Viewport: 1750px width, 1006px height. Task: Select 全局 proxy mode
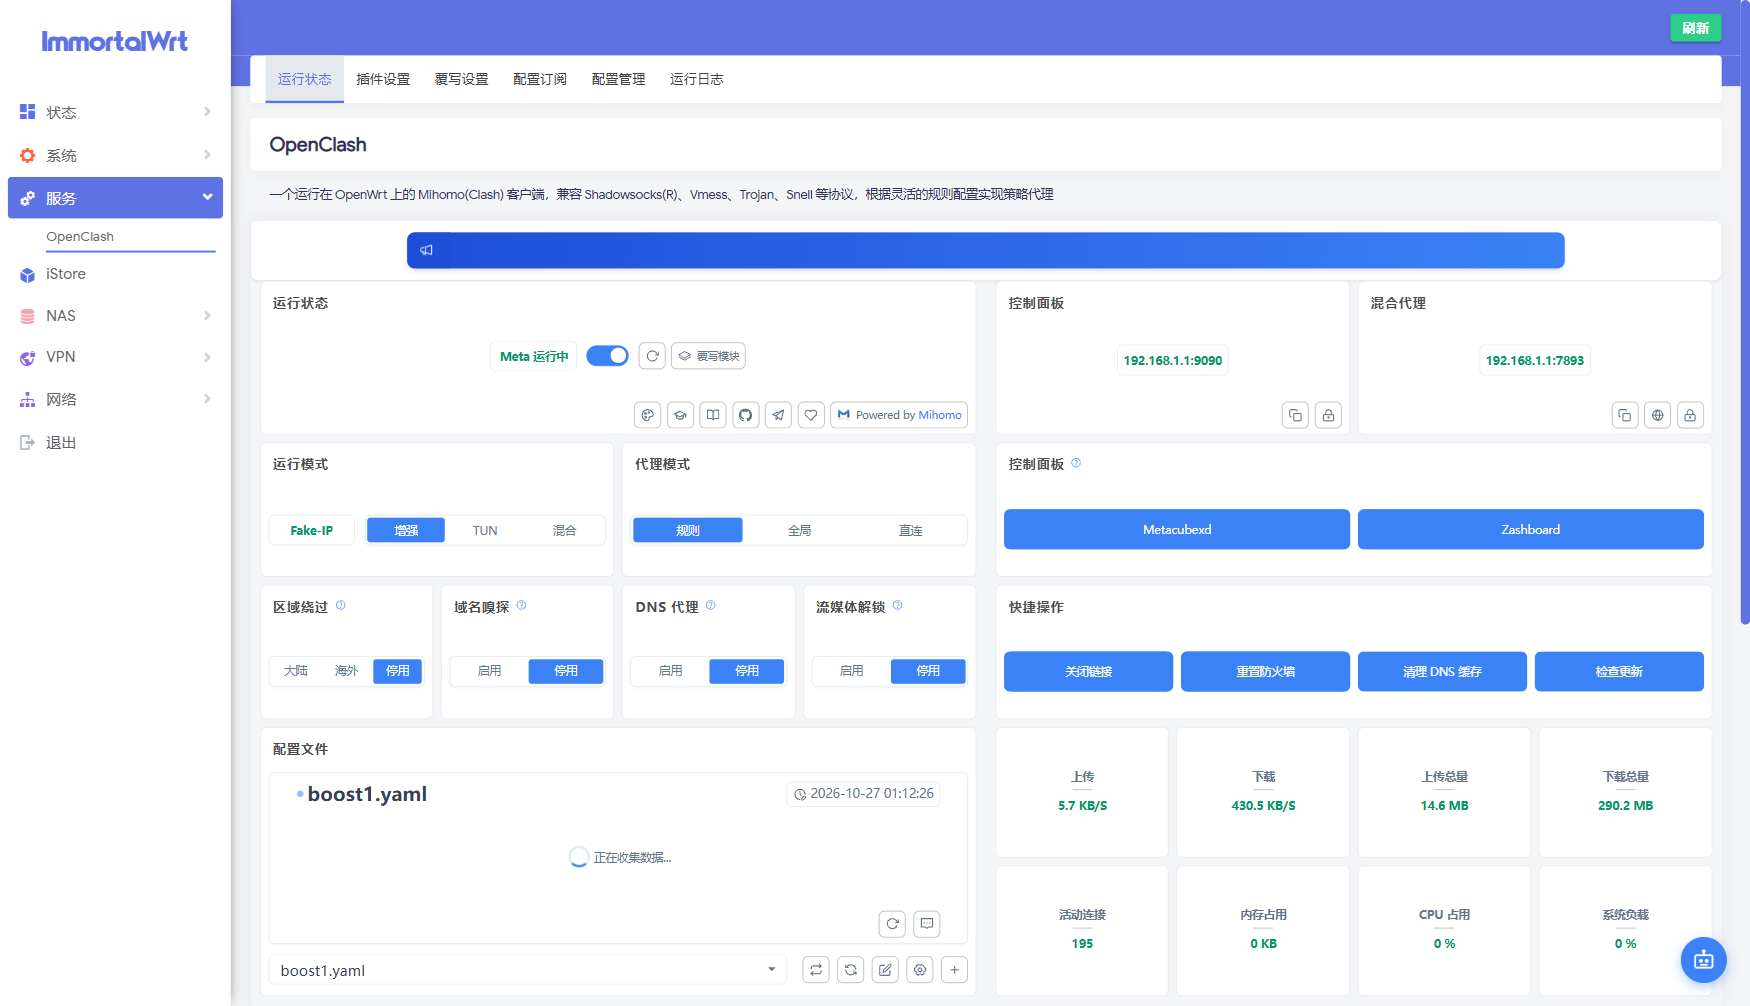click(x=799, y=530)
